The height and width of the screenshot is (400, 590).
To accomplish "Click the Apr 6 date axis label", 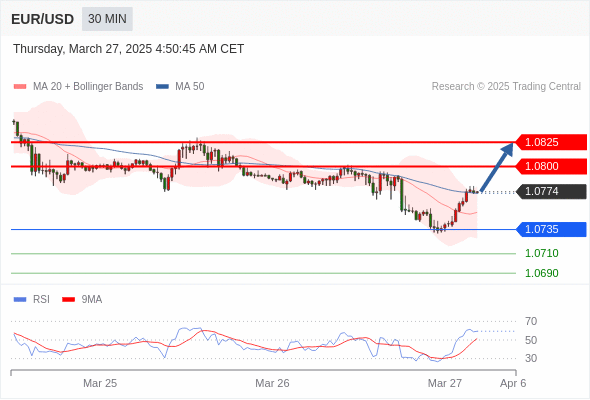I will [x=513, y=383].
